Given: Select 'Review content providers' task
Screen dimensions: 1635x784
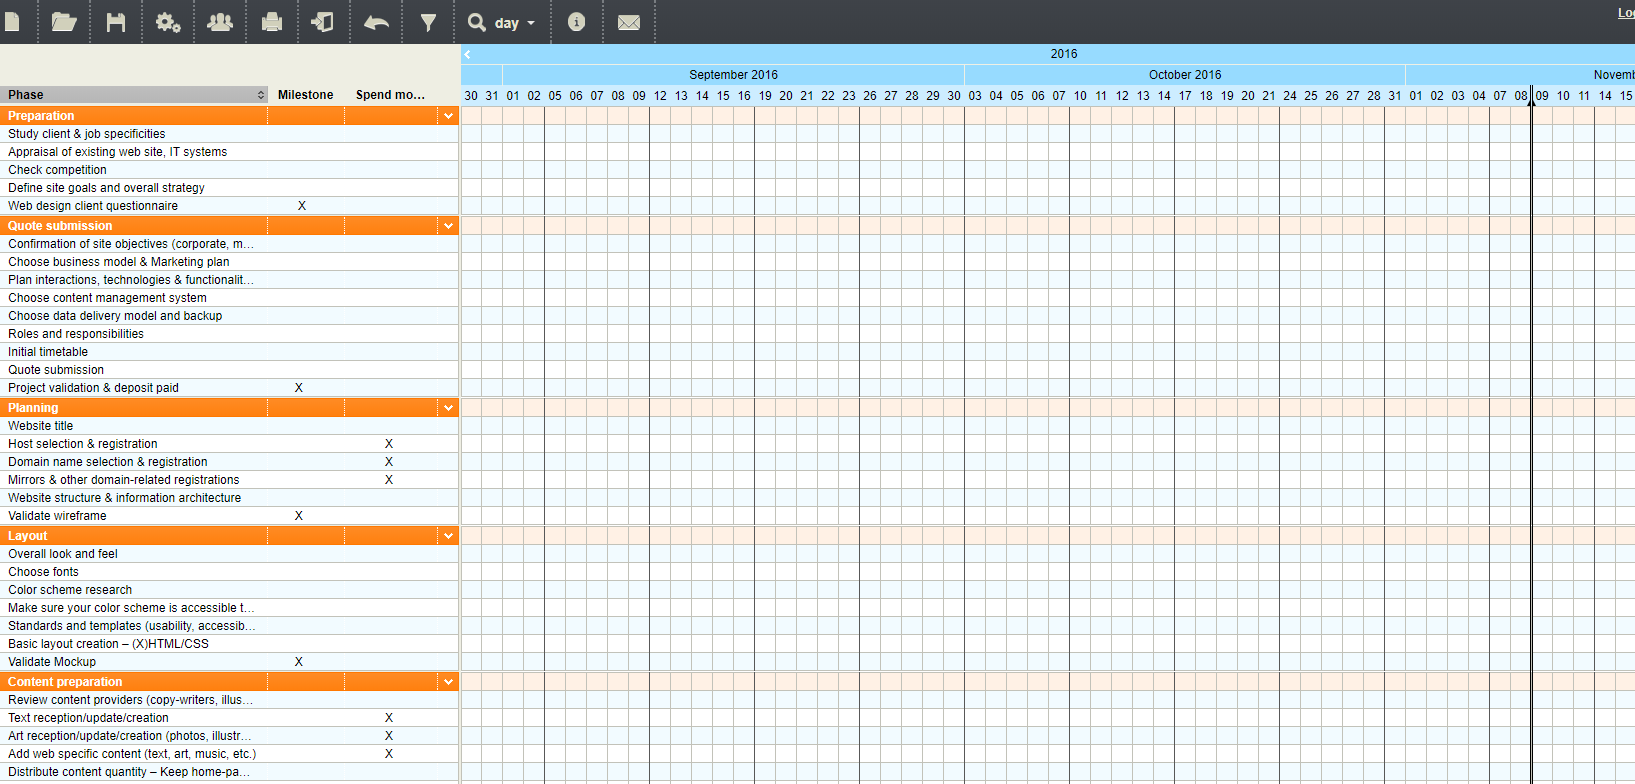Looking at the screenshot, I should (x=131, y=700).
